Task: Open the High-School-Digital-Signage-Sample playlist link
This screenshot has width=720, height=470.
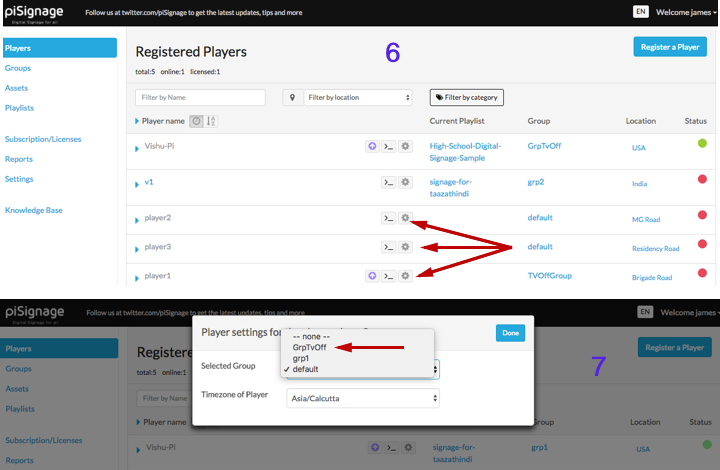Action: (x=465, y=152)
